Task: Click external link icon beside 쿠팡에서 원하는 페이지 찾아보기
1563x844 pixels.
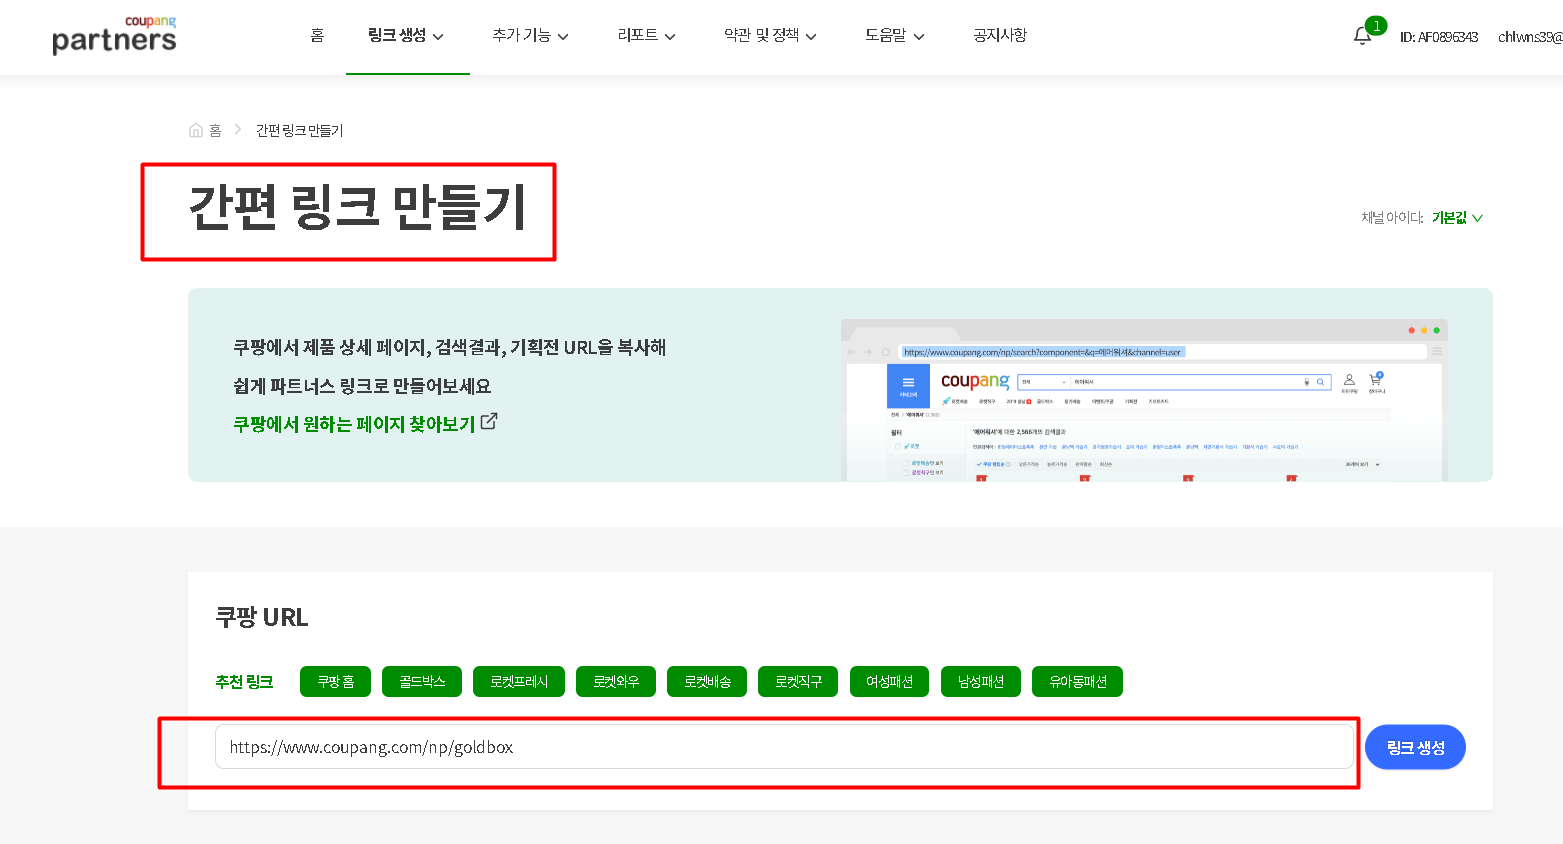Action: 489,422
